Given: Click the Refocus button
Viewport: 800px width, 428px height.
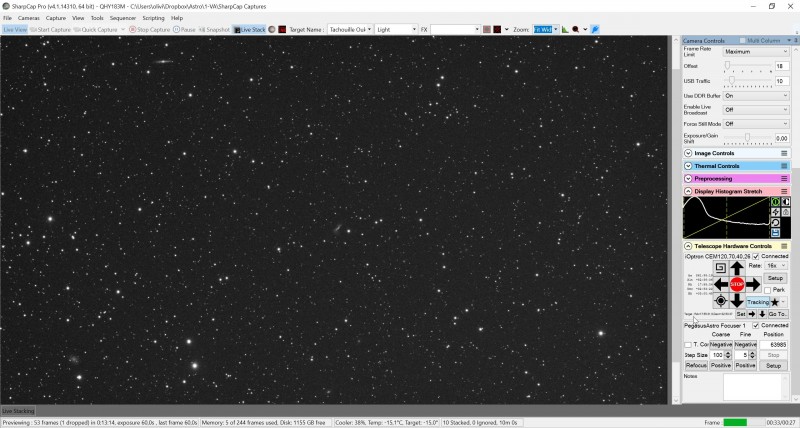Looking at the screenshot, I should coord(696,366).
